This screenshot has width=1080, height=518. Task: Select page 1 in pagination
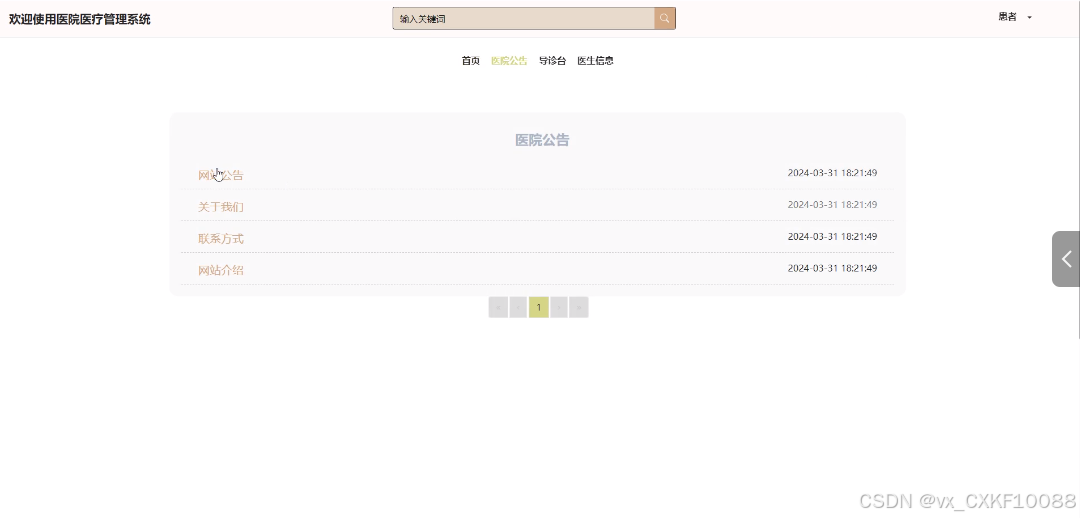(539, 307)
